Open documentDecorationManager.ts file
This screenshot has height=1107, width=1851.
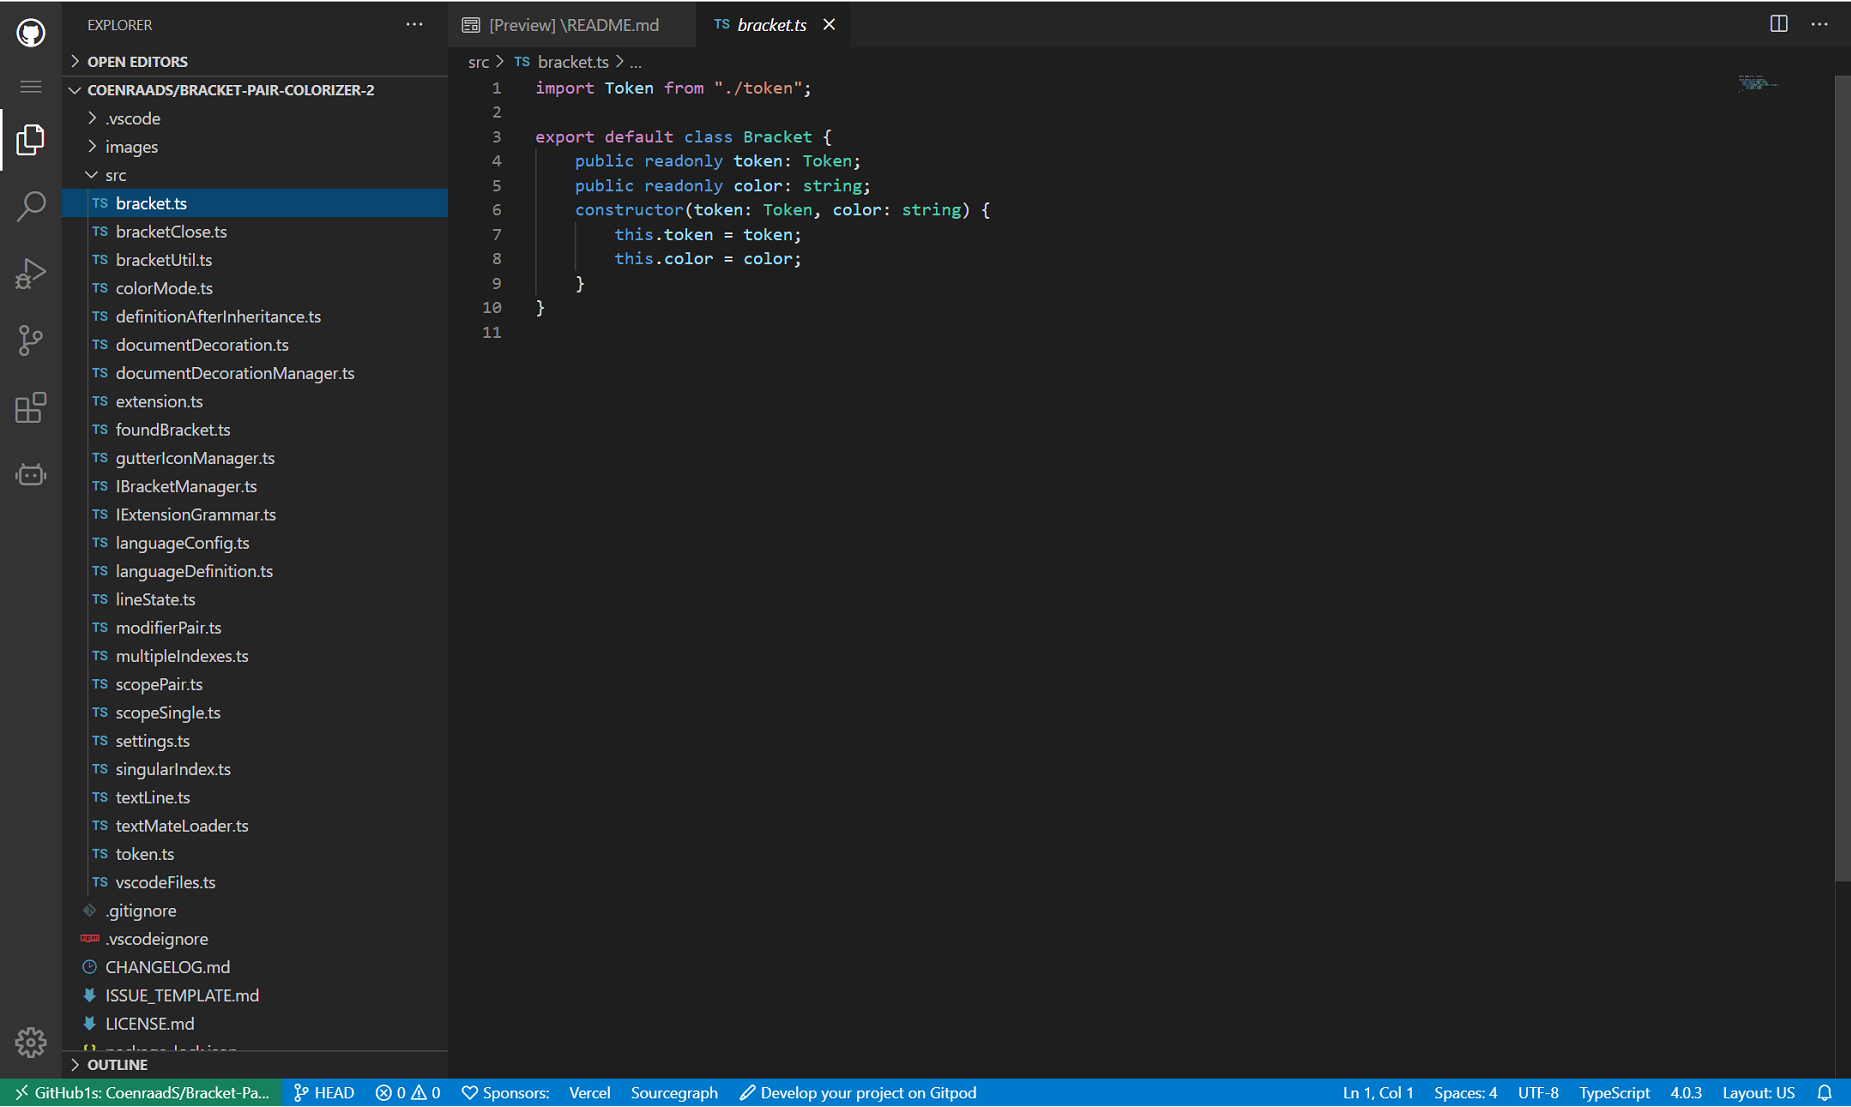[255, 373]
